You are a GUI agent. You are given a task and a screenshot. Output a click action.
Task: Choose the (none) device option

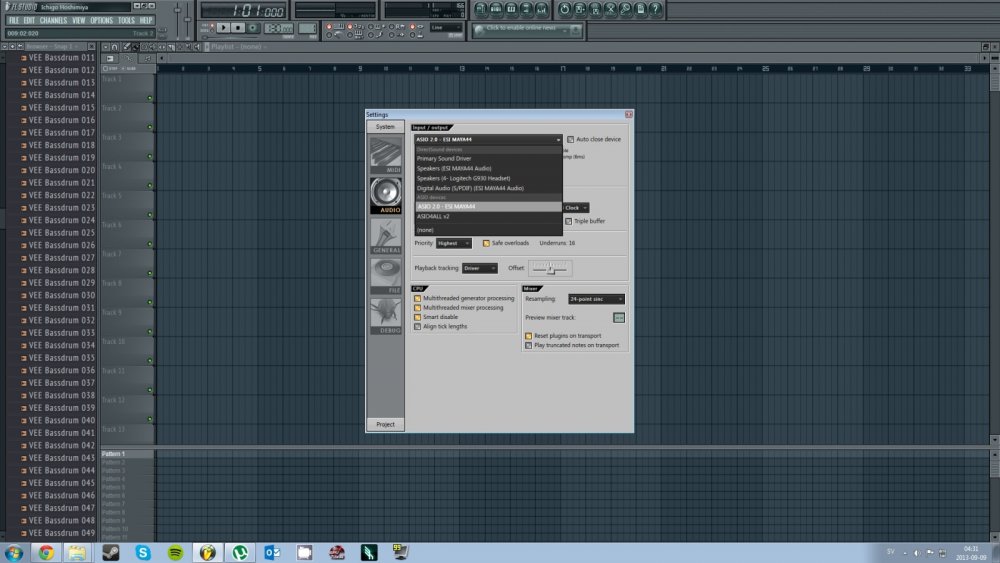coord(488,230)
